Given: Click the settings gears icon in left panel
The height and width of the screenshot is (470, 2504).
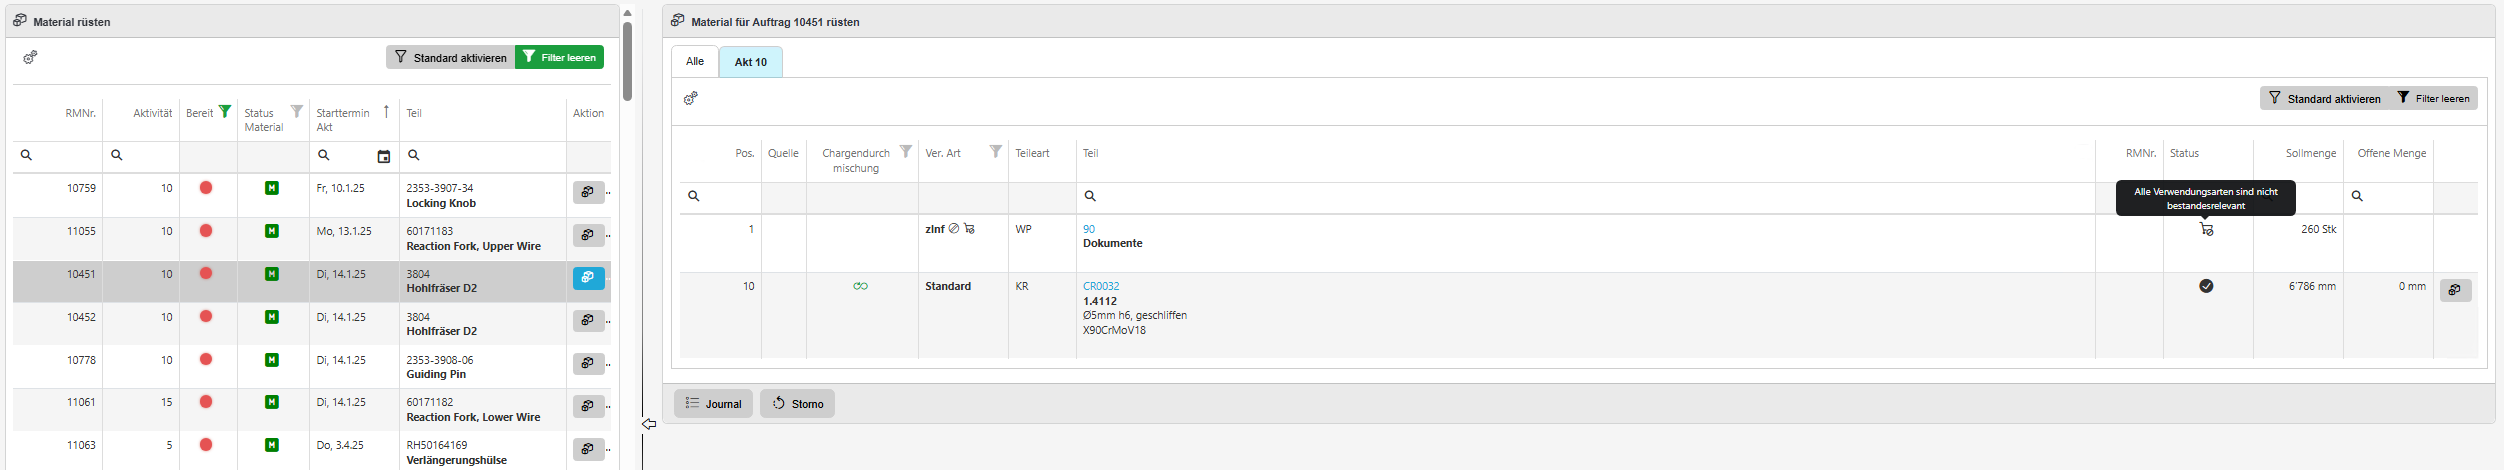Looking at the screenshot, I should tap(31, 57).
